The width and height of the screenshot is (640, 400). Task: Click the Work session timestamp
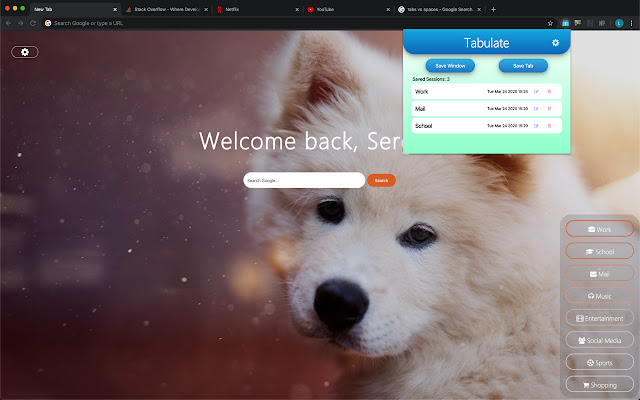[507, 91]
